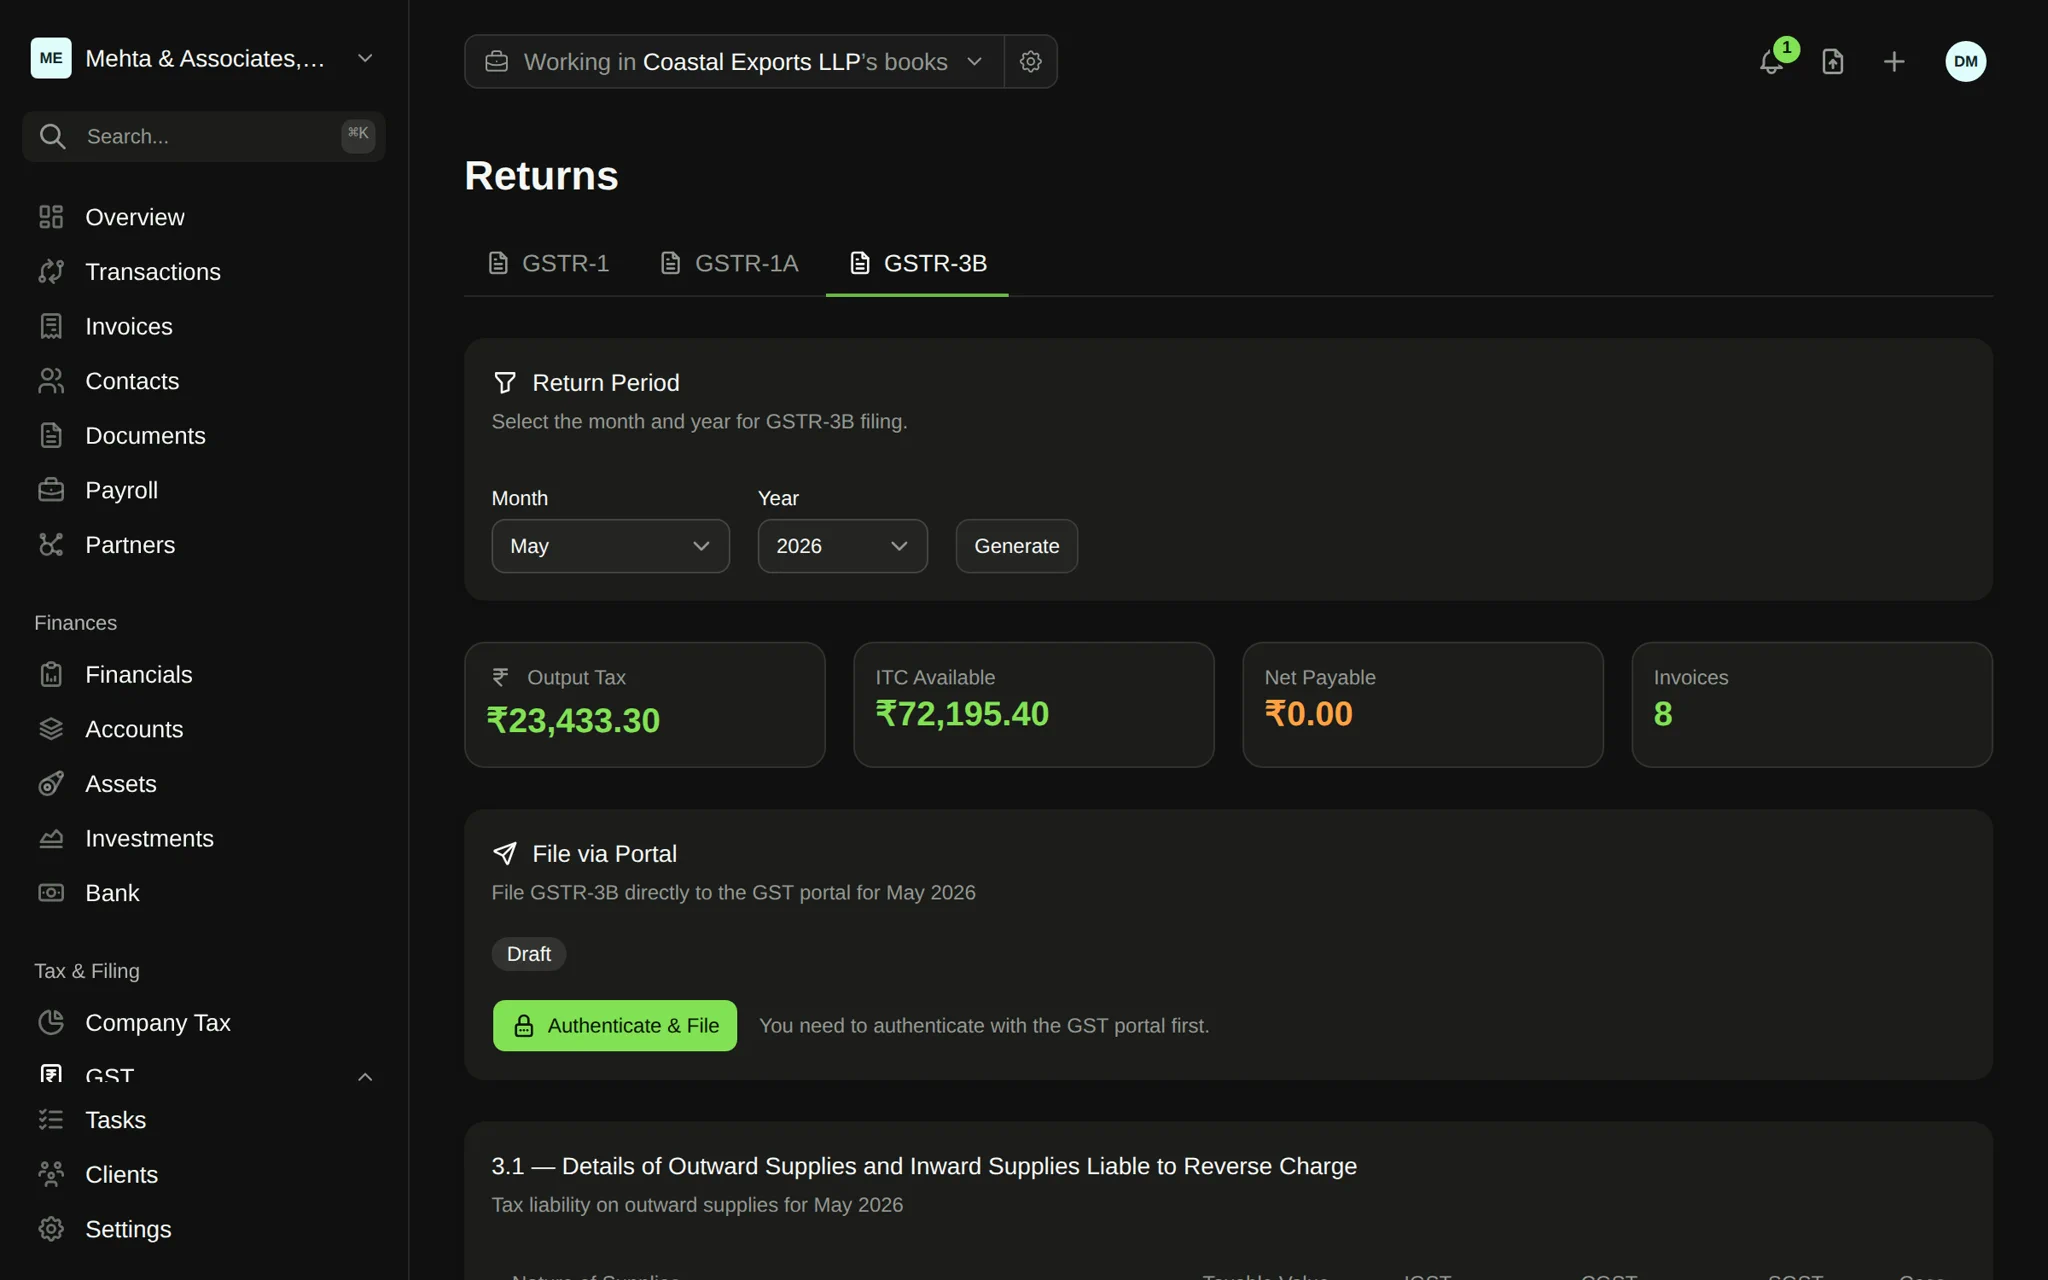Select the GSTR-3B tab
Viewport: 2048px width, 1280px height.
pos(917,263)
